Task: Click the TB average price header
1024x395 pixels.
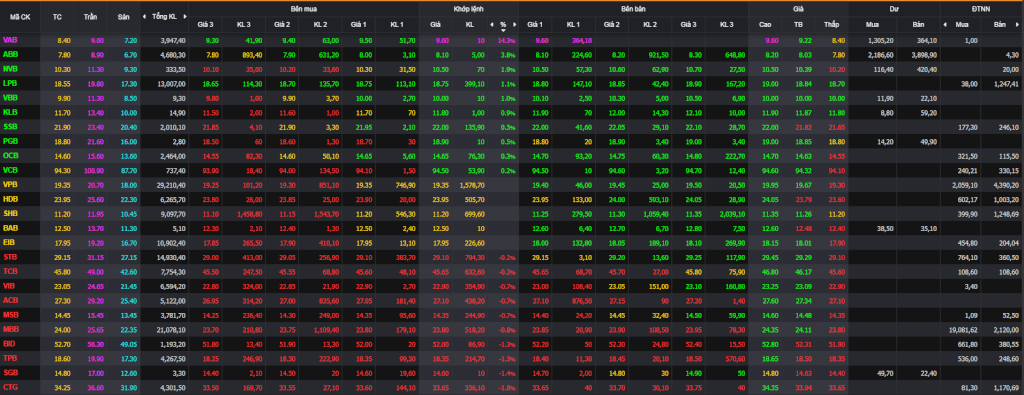Action: [x=798, y=24]
